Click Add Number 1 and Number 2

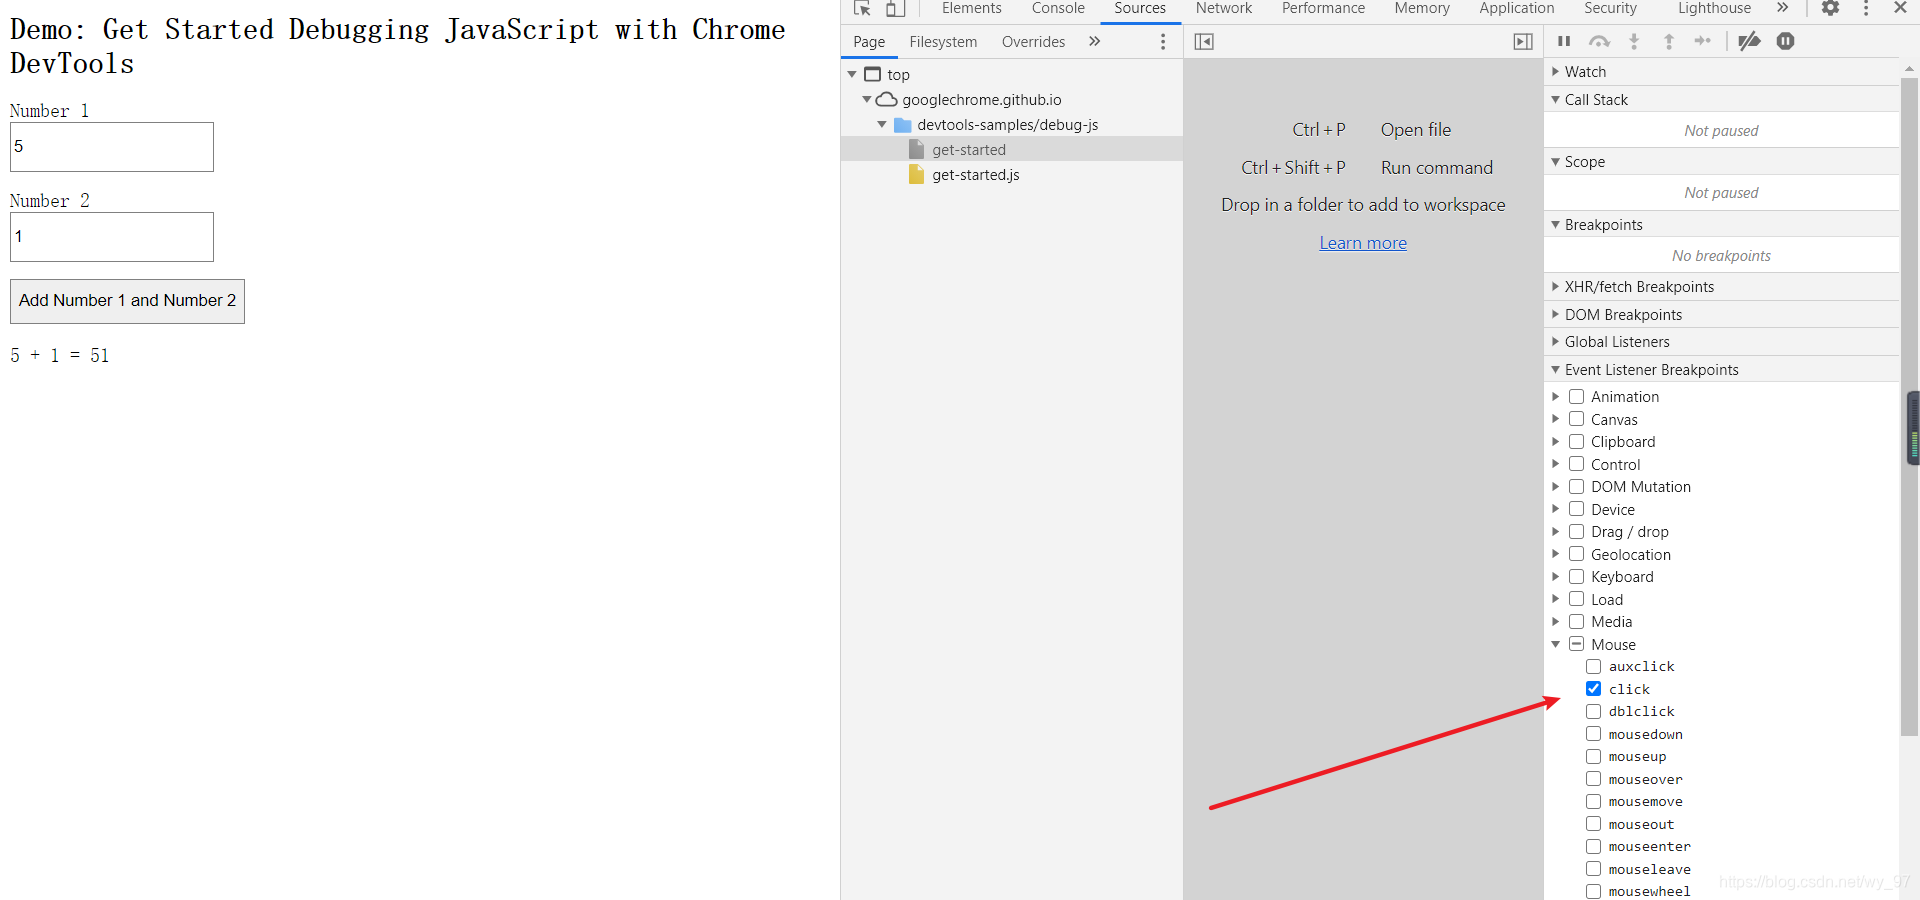(x=127, y=301)
